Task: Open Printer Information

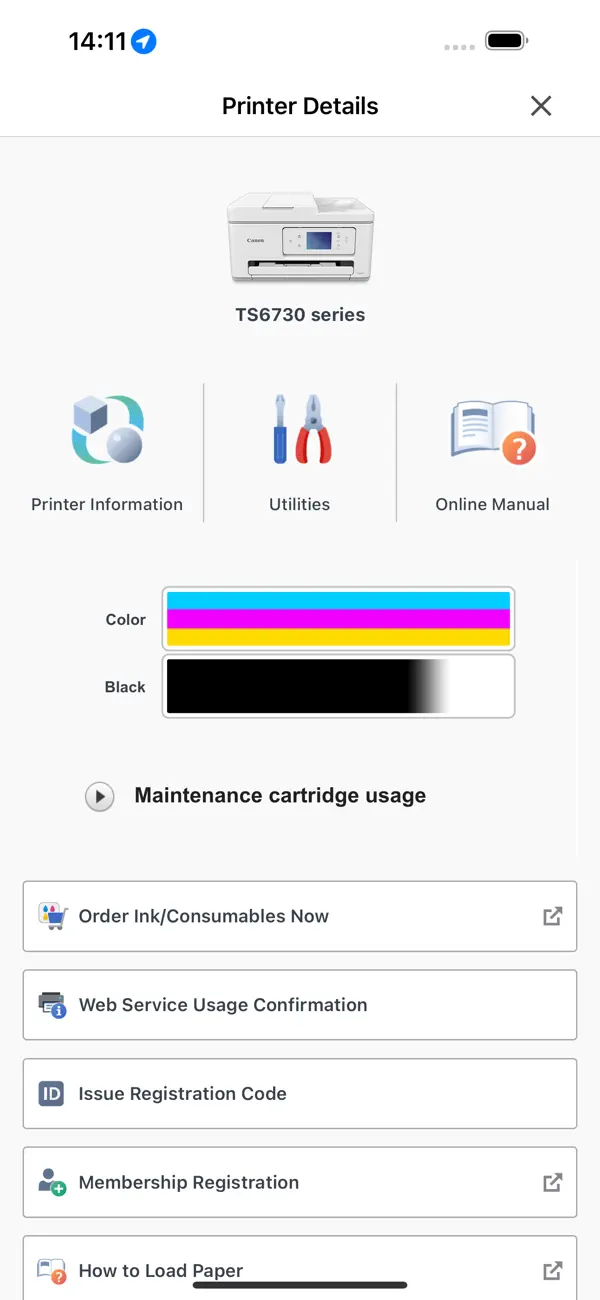Action: 107,450
